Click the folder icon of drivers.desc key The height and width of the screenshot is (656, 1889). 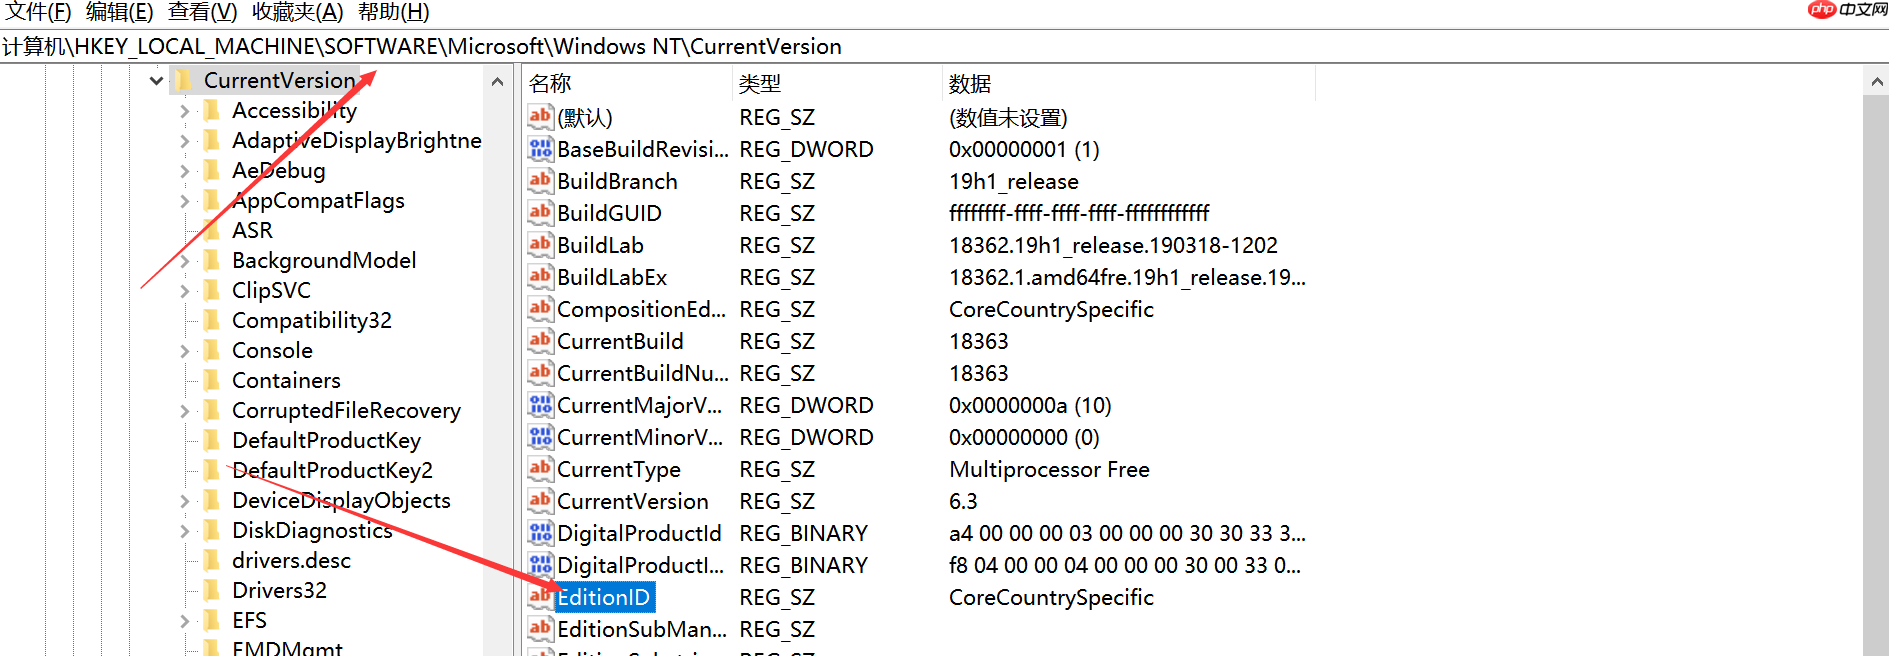point(212,560)
